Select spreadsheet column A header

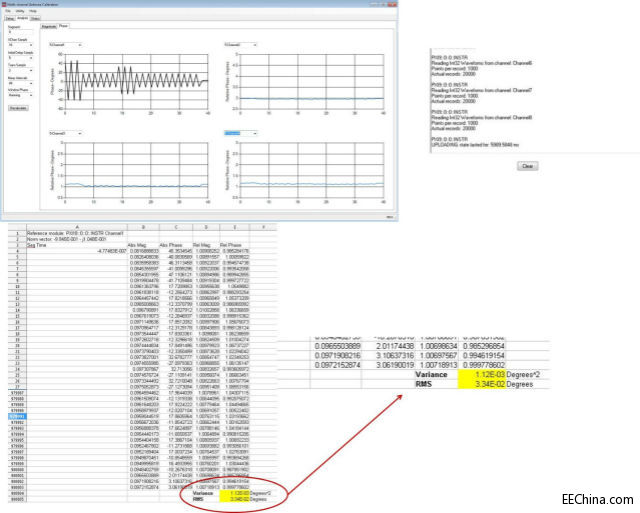point(77,227)
